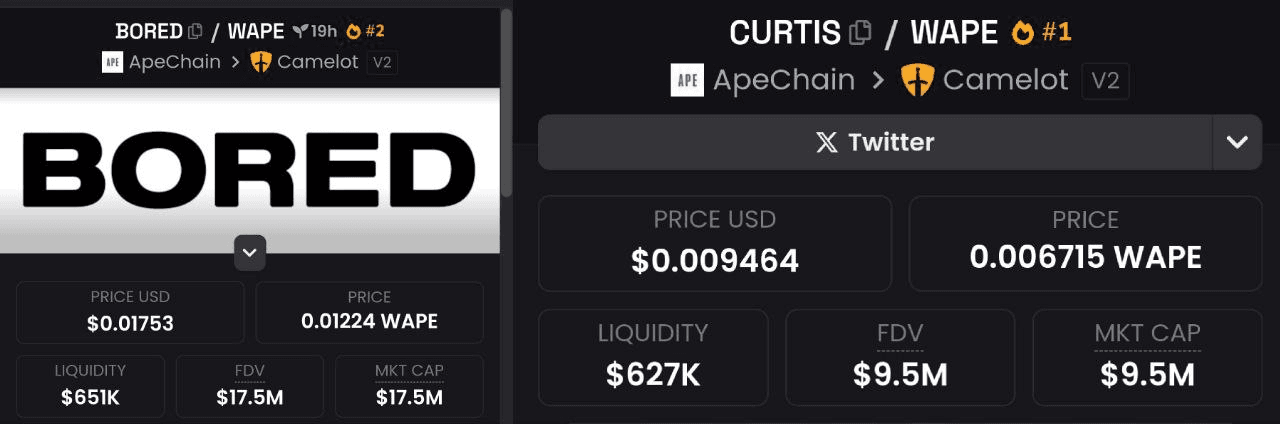This screenshot has width=1280, height=424.
Task: Open the ApeChain link under CURTIS
Action: coord(783,80)
